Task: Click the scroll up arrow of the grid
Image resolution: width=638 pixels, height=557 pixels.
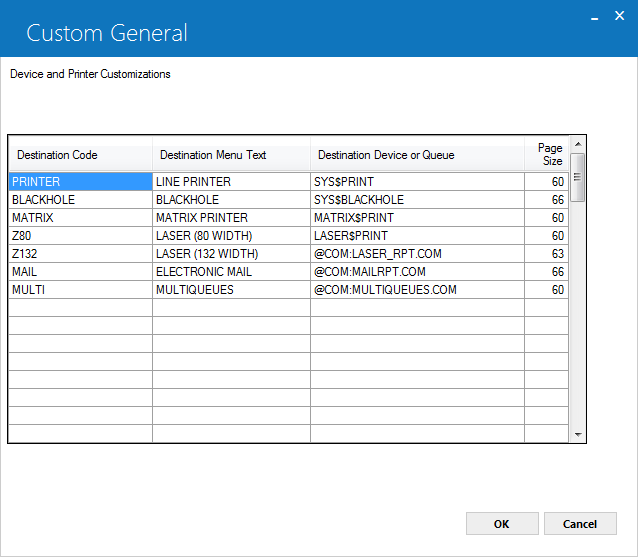Action: 577,144
